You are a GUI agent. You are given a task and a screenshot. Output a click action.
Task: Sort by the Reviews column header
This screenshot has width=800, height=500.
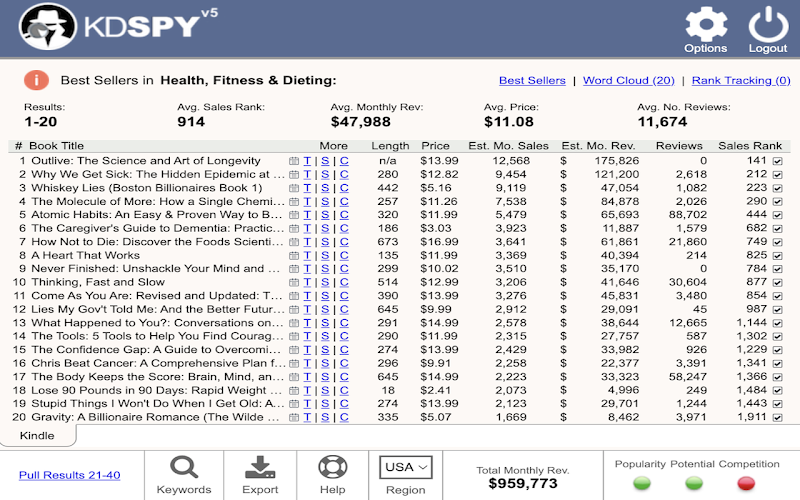[679, 146]
